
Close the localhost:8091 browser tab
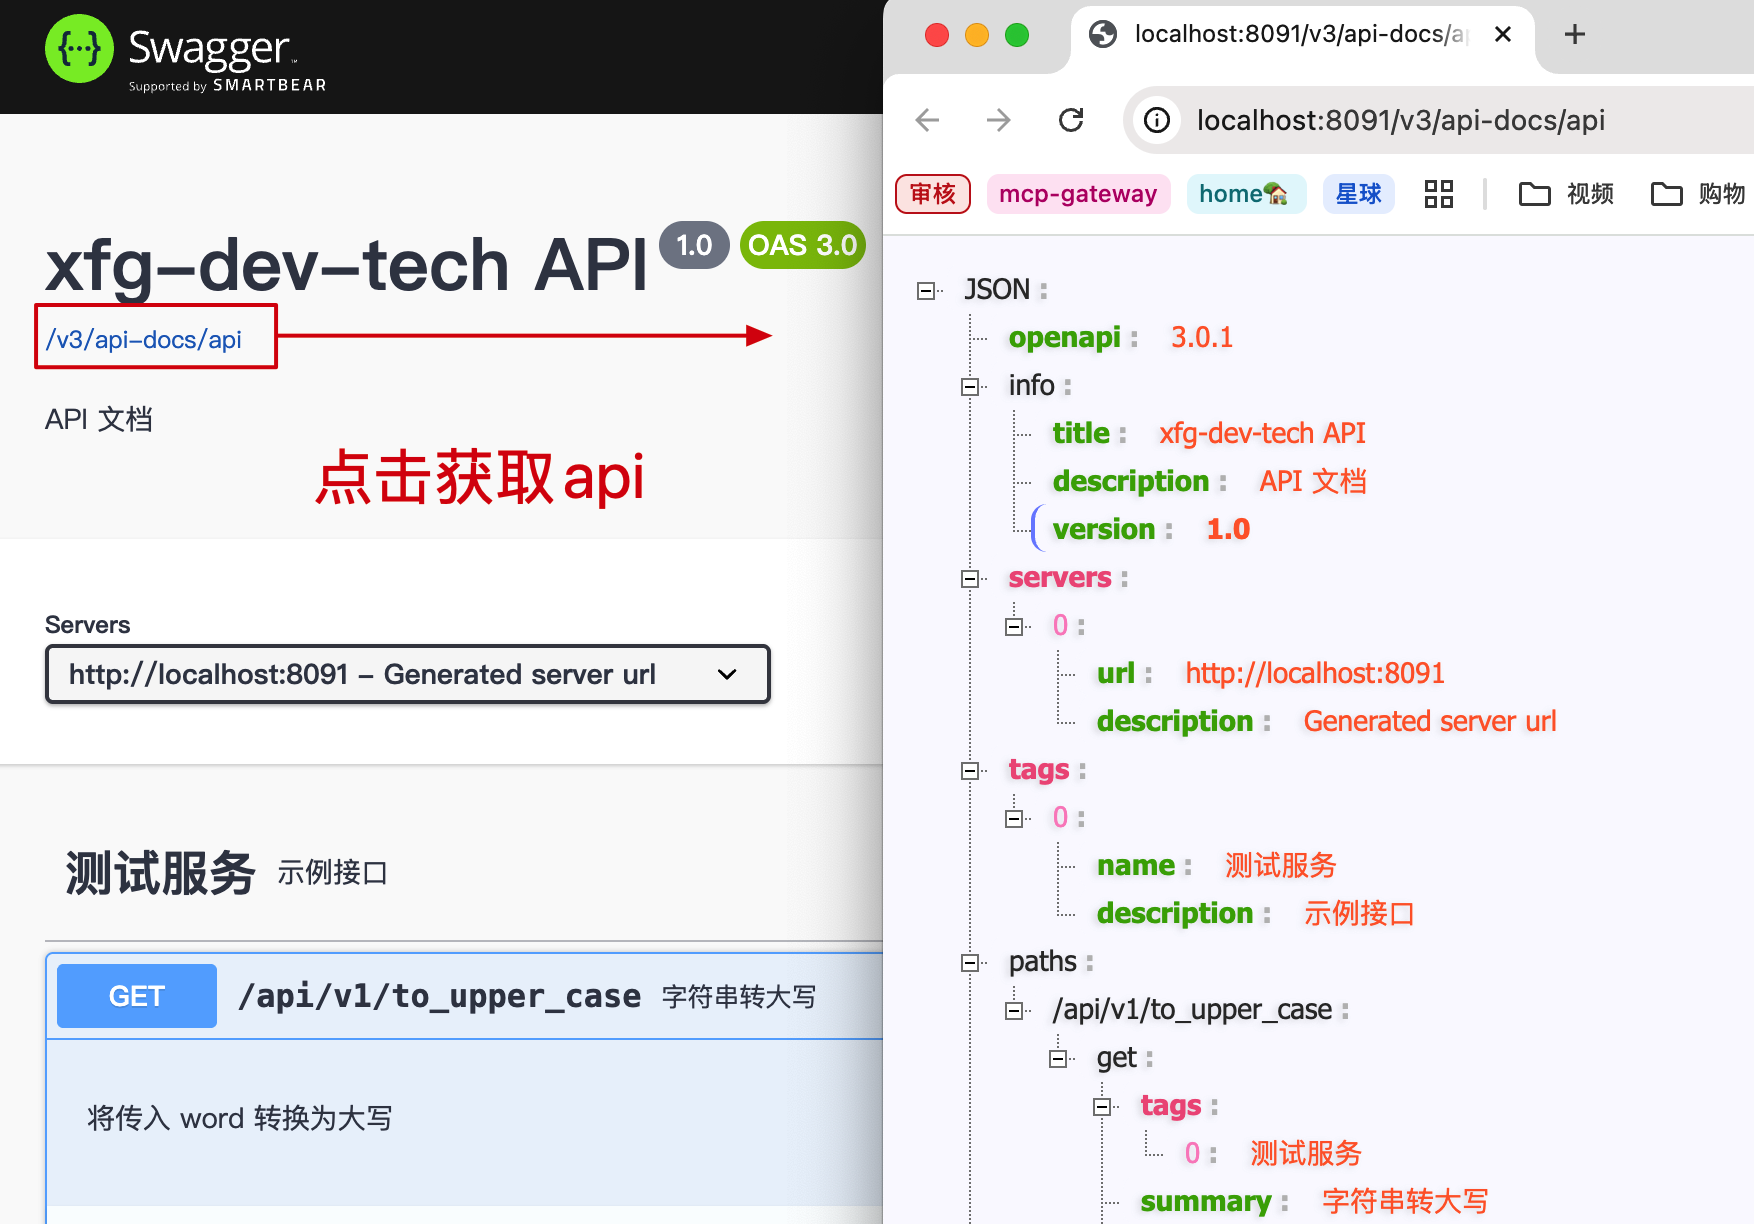[x=1502, y=35]
